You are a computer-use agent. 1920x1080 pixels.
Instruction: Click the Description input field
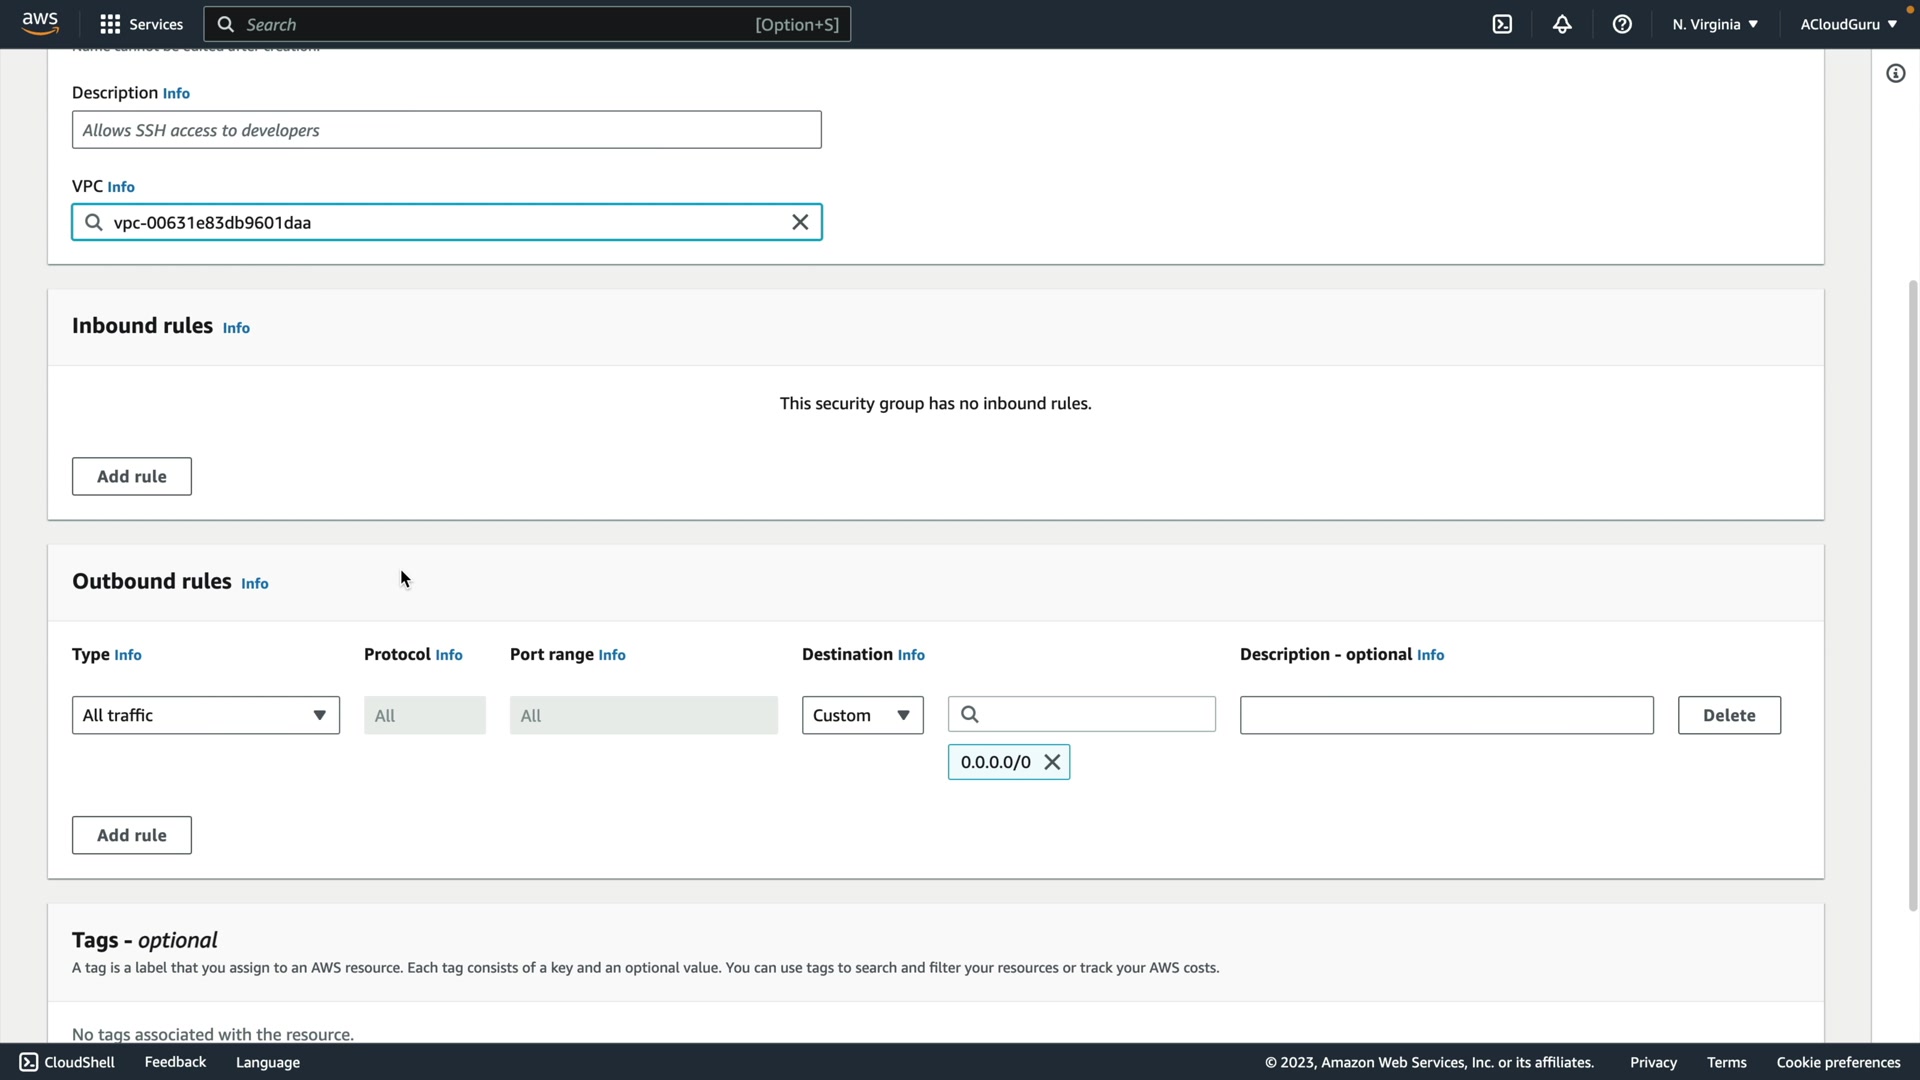click(x=446, y=130)
